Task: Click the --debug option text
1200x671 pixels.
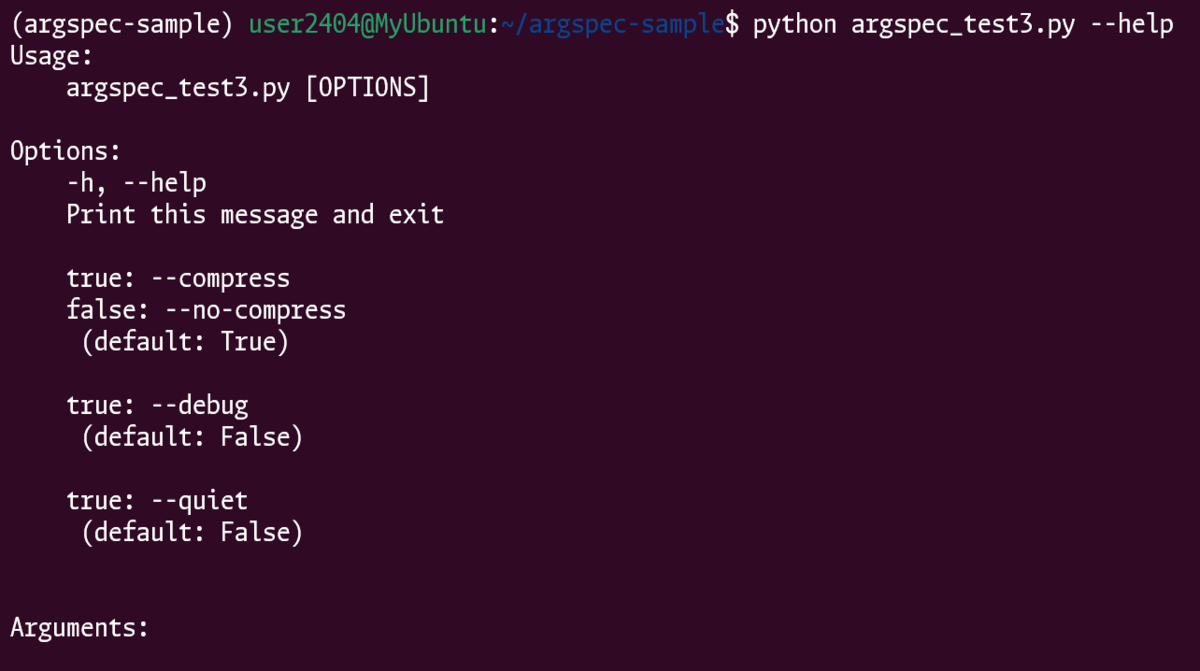Action: [213, 405]
